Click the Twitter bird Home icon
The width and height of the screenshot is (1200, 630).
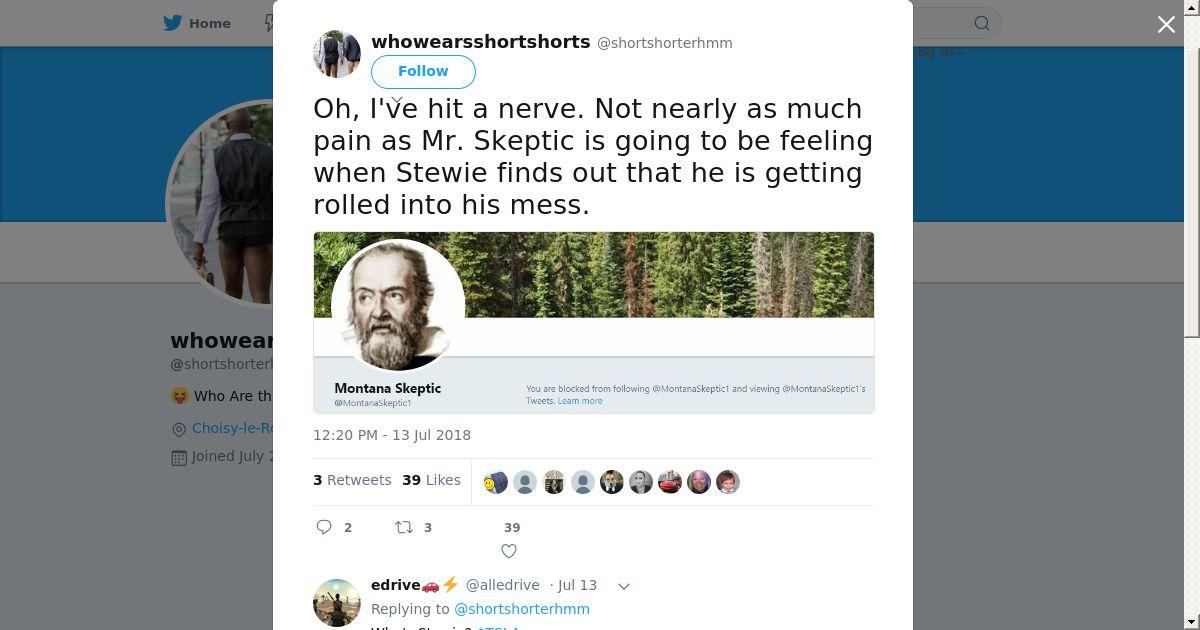point(173,23)
